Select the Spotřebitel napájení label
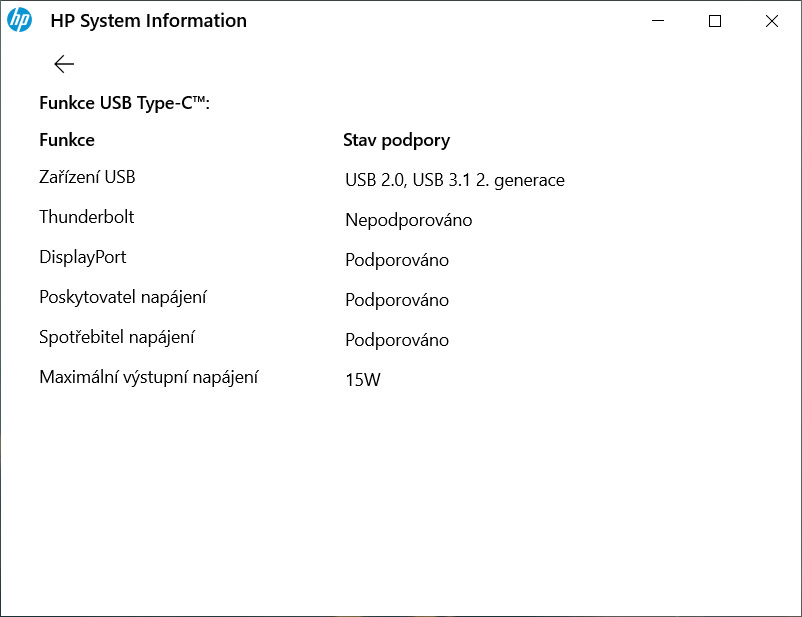 click(117, 337)
